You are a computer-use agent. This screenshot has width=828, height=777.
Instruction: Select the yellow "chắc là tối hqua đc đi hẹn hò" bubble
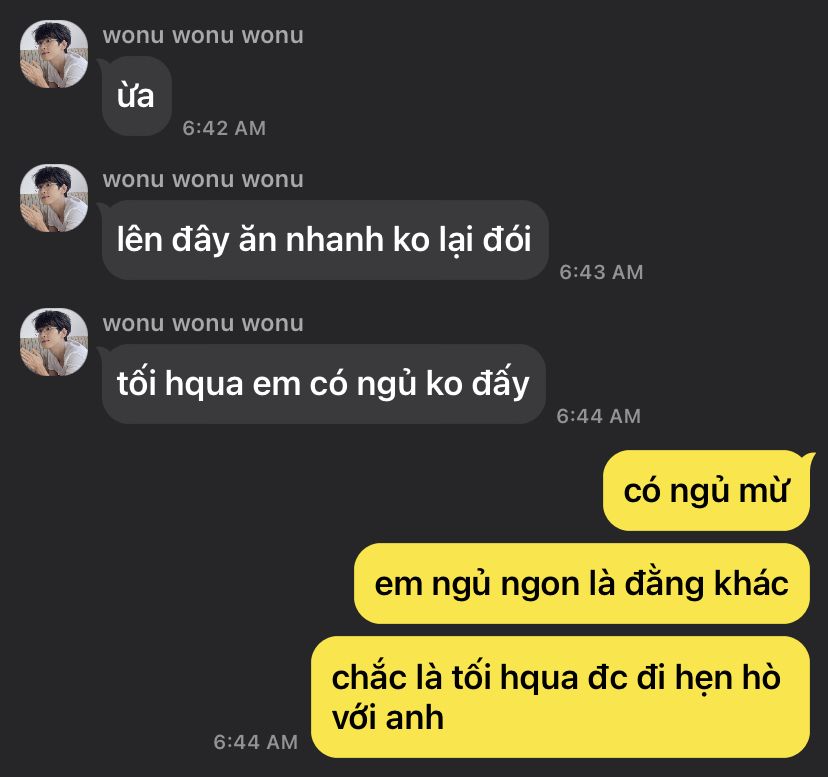click(x=560, y=697)
